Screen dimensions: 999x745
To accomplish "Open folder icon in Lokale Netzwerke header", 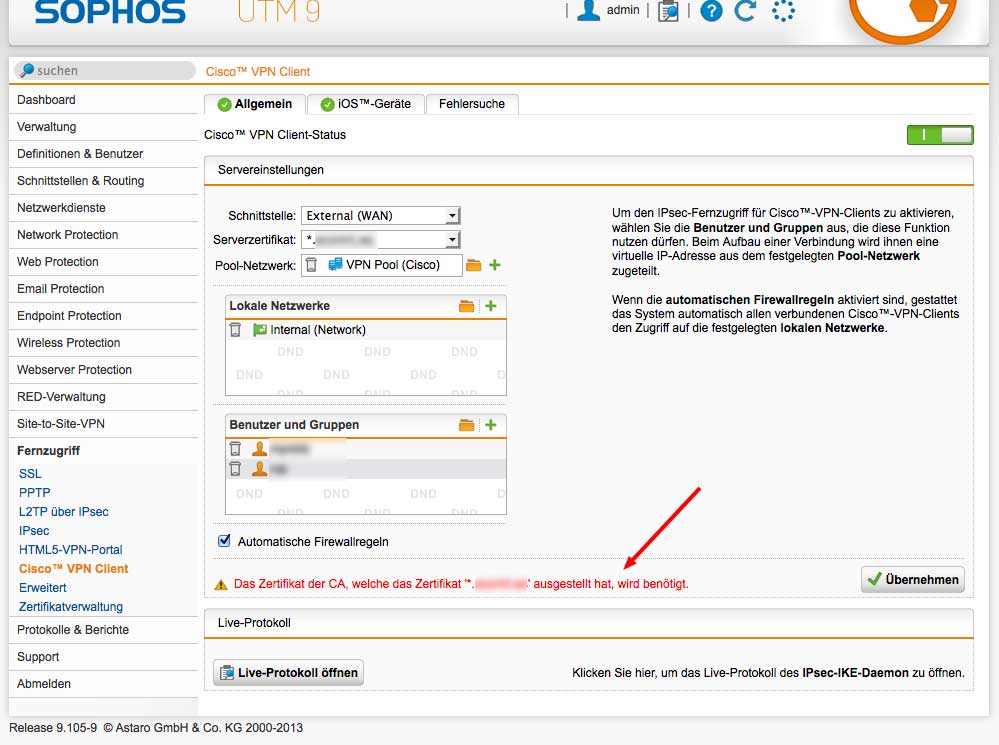I will 466,306.
